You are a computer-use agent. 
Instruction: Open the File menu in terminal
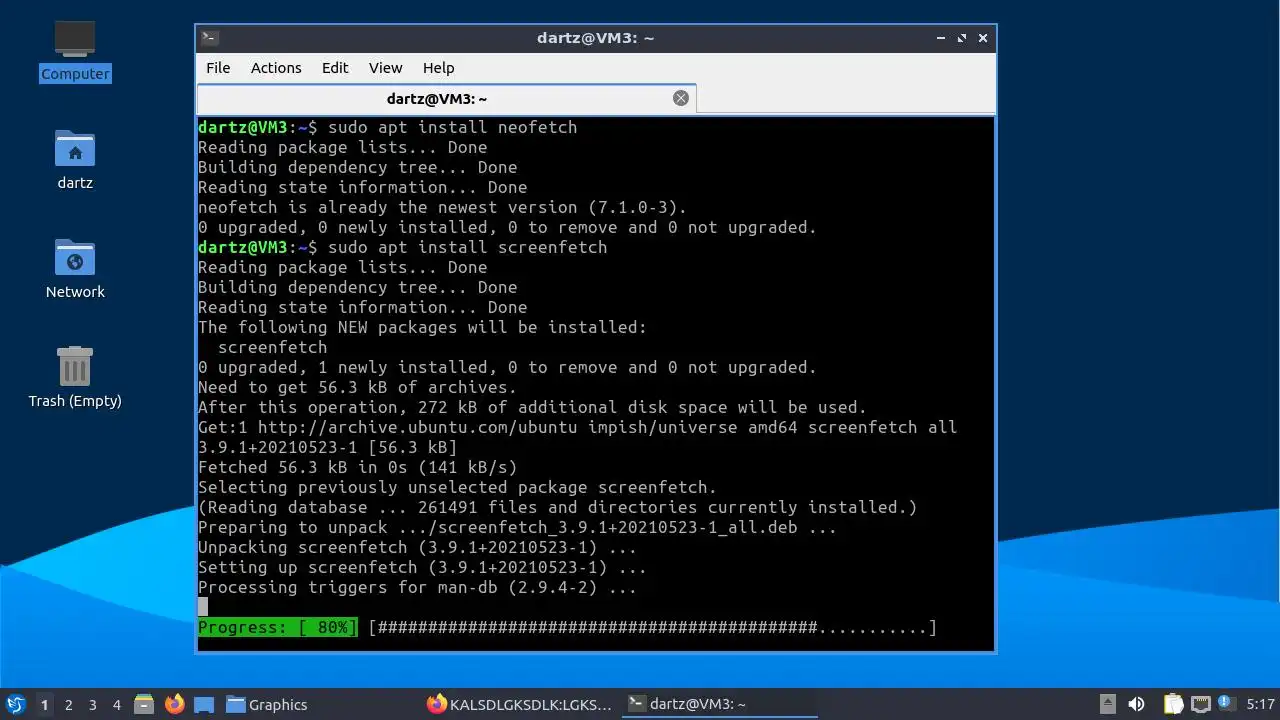click(218, 68)
